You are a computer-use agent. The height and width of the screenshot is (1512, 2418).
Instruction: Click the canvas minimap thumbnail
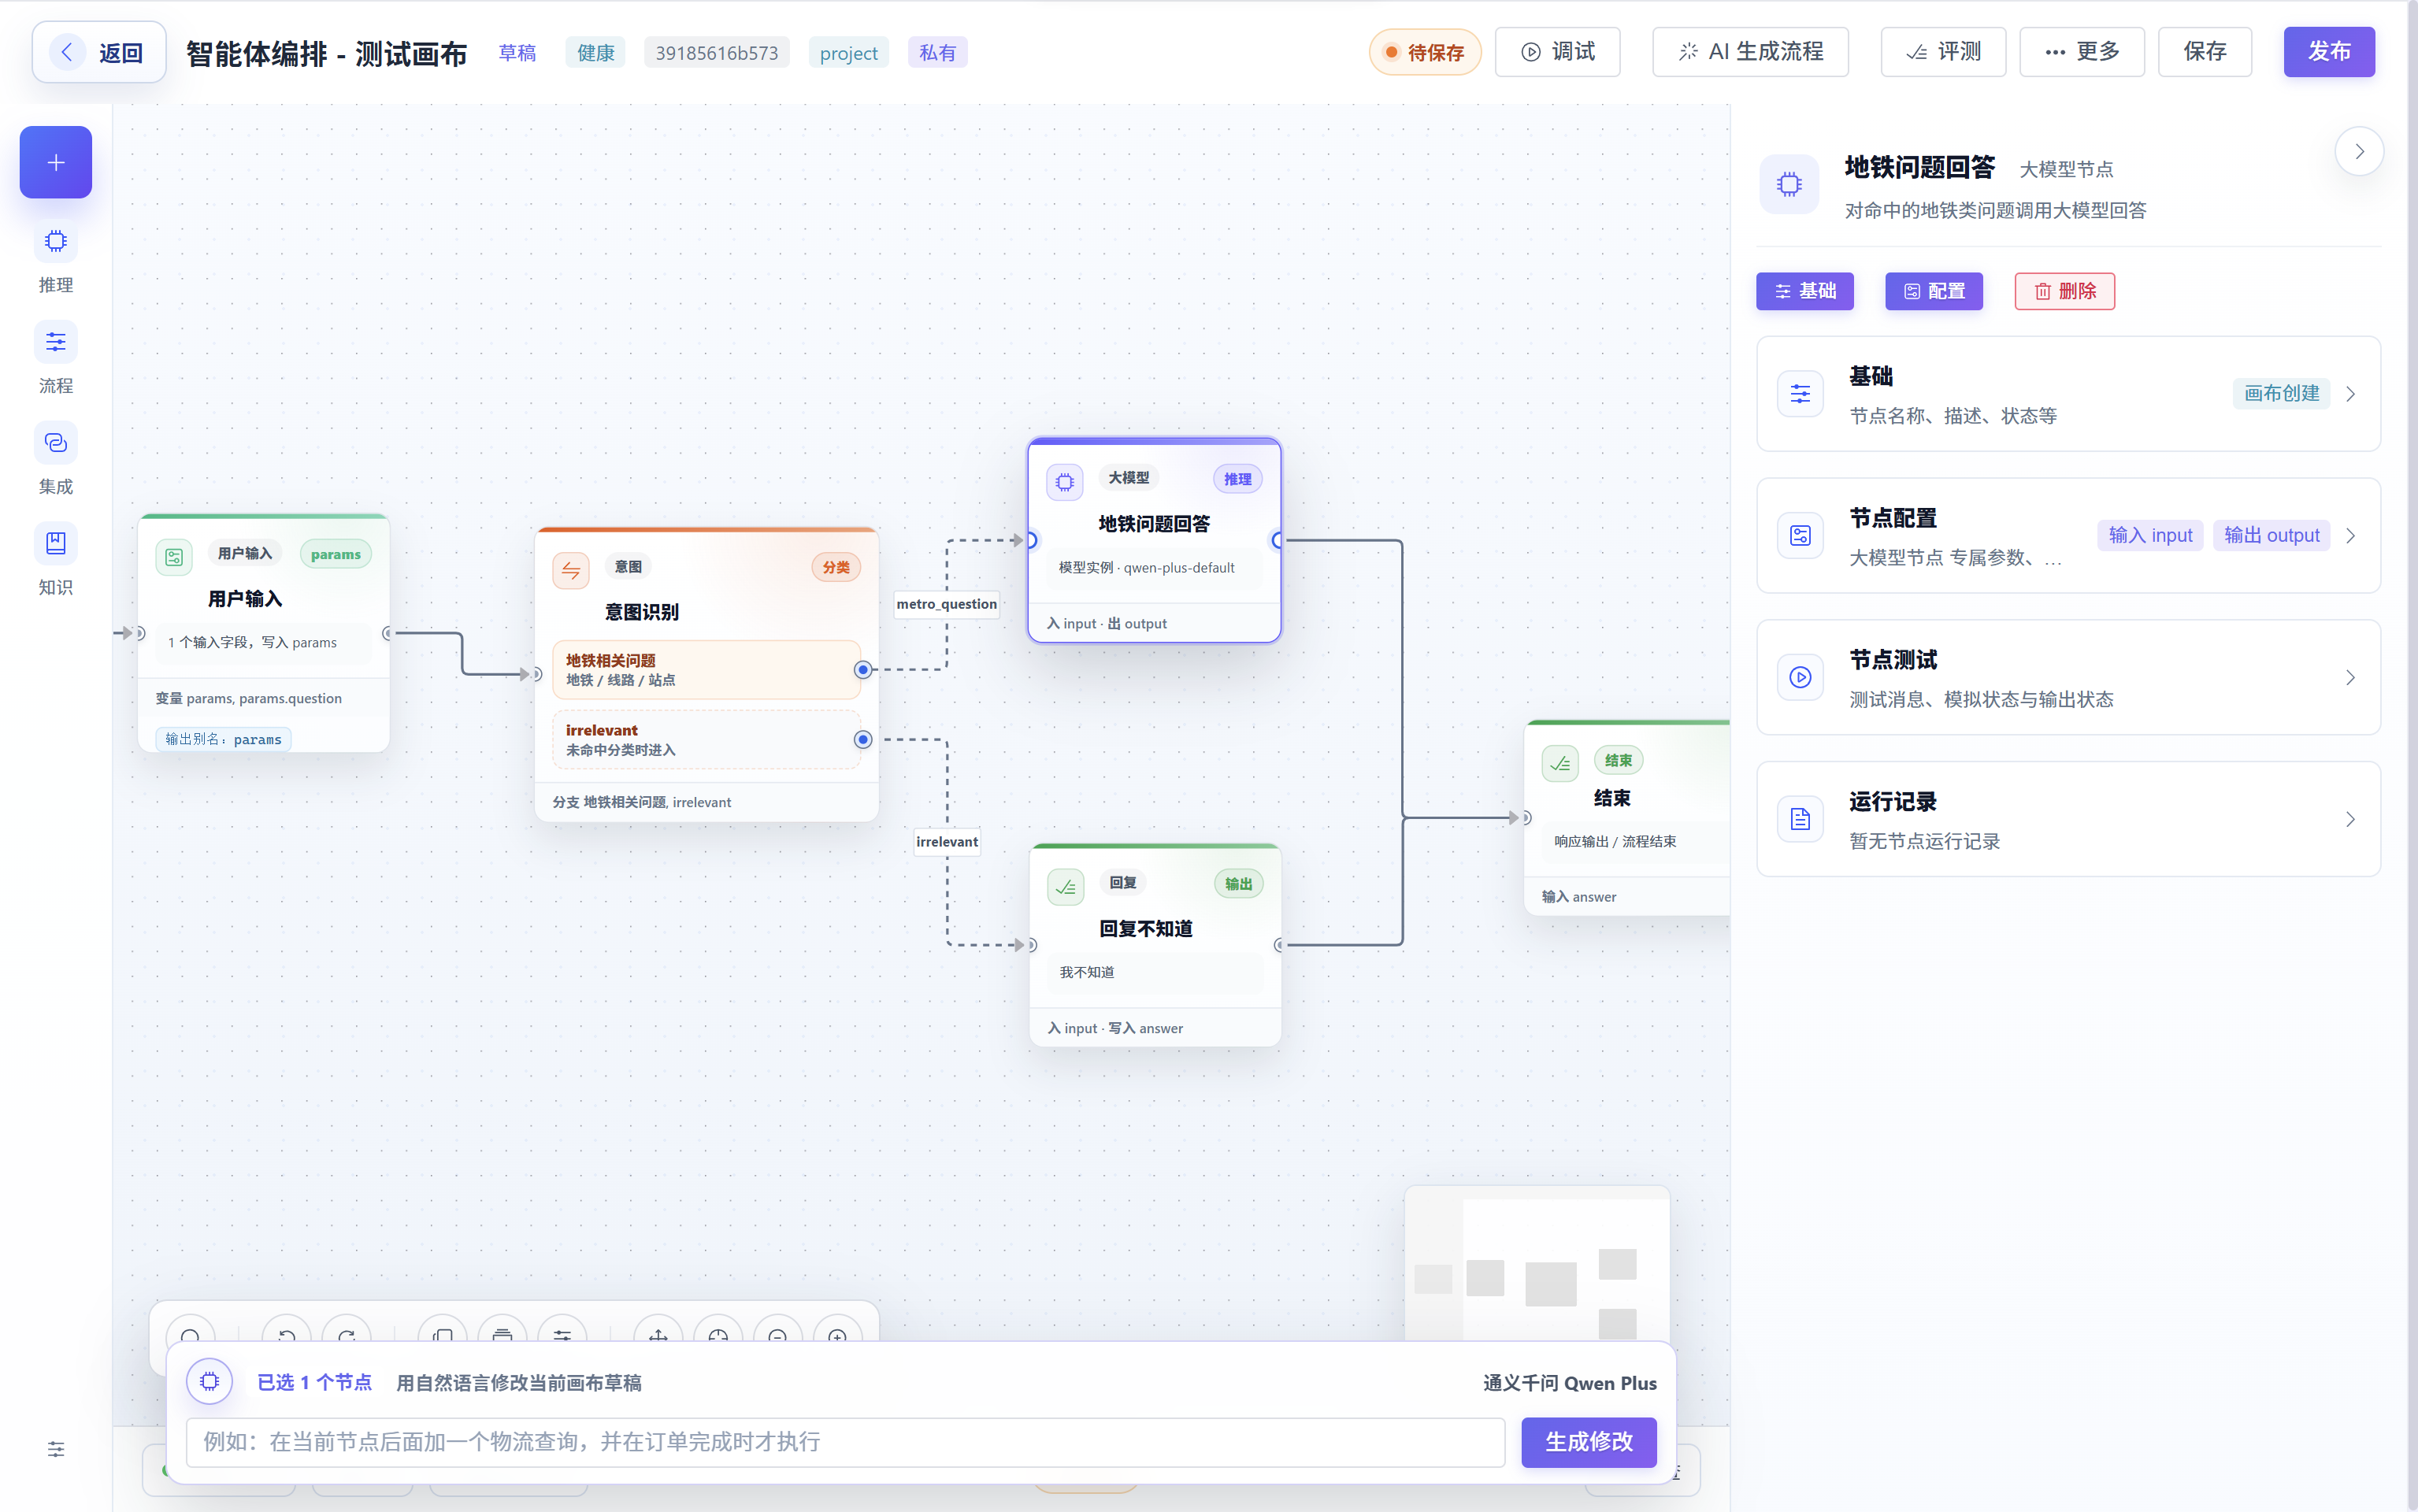[1537, 1265]
